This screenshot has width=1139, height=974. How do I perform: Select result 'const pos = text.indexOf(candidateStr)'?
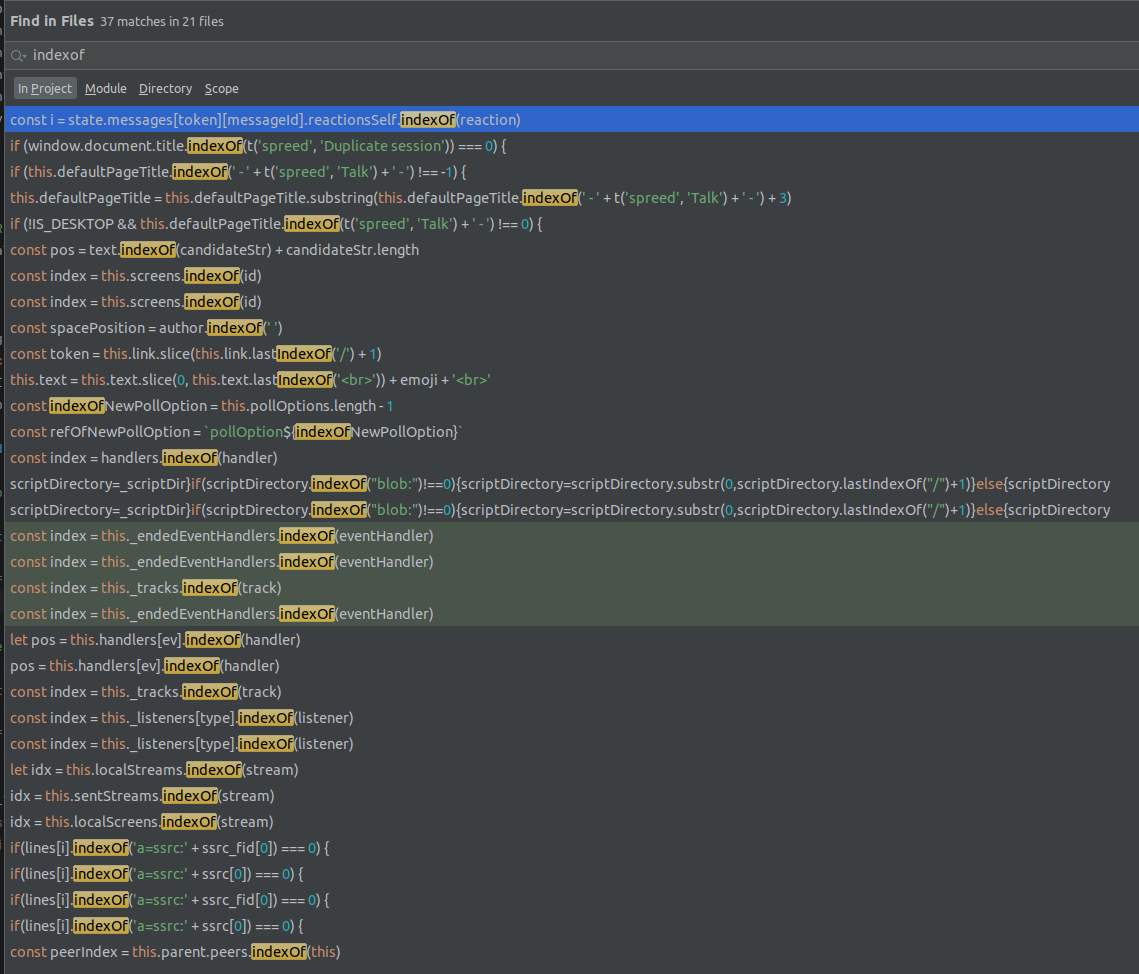point(572,250)
